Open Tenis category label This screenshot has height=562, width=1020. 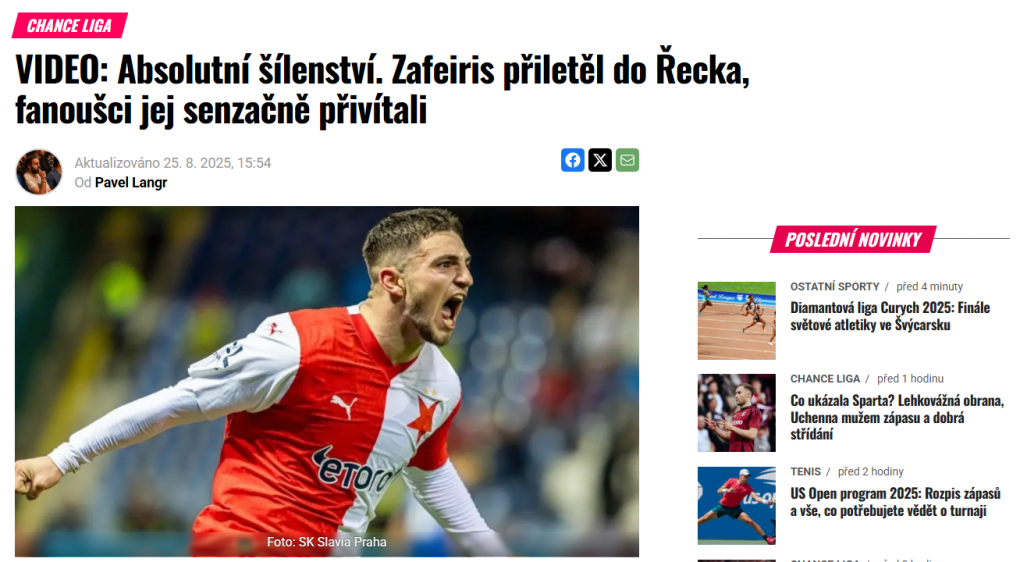coord(805,472)
